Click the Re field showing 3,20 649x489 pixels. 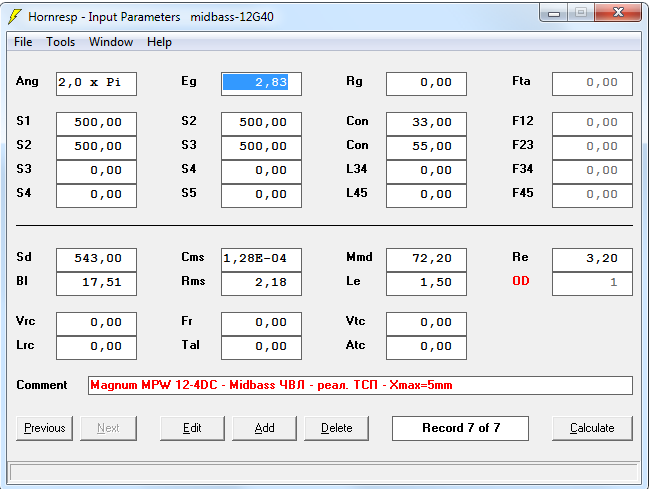click(x=592, y=260)
